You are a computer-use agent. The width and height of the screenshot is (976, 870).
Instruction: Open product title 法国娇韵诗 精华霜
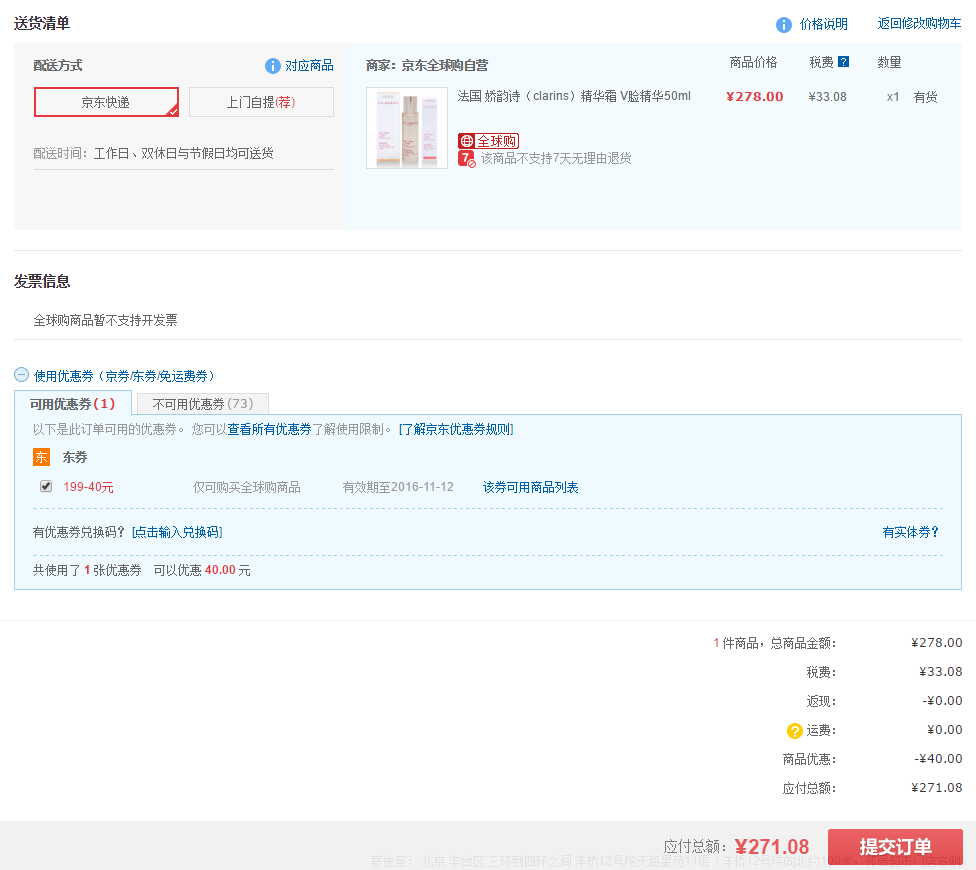point(574,96)
